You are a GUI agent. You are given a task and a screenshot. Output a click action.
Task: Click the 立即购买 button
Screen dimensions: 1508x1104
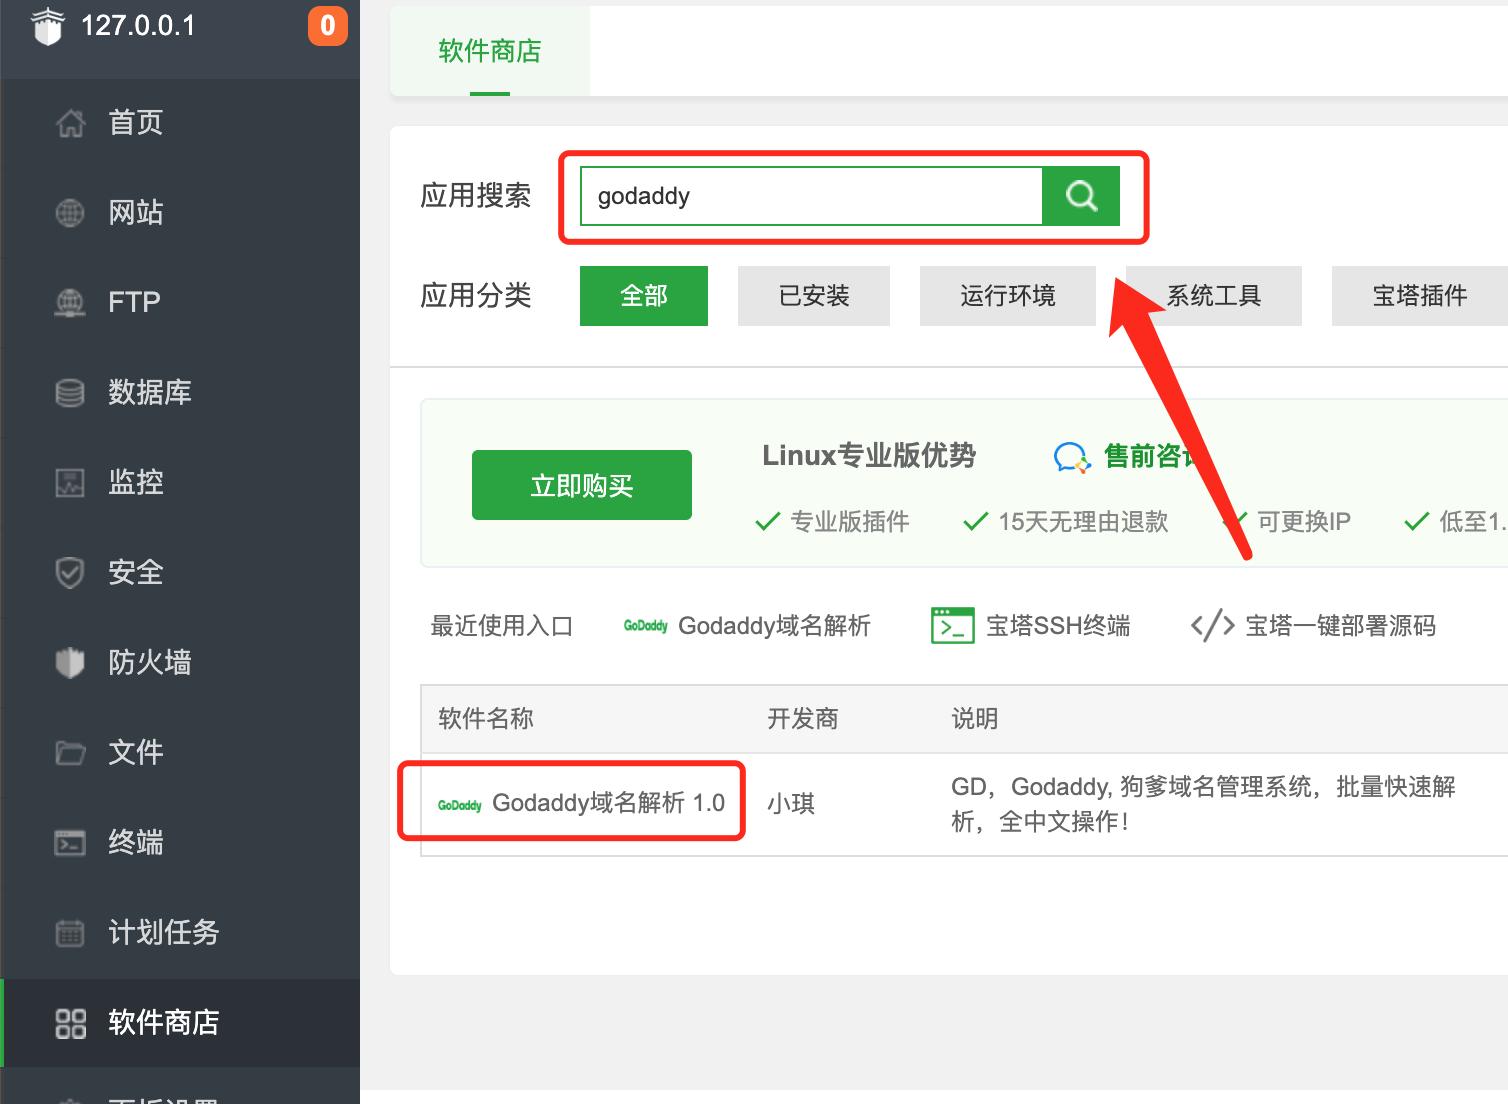click(582, 485)
